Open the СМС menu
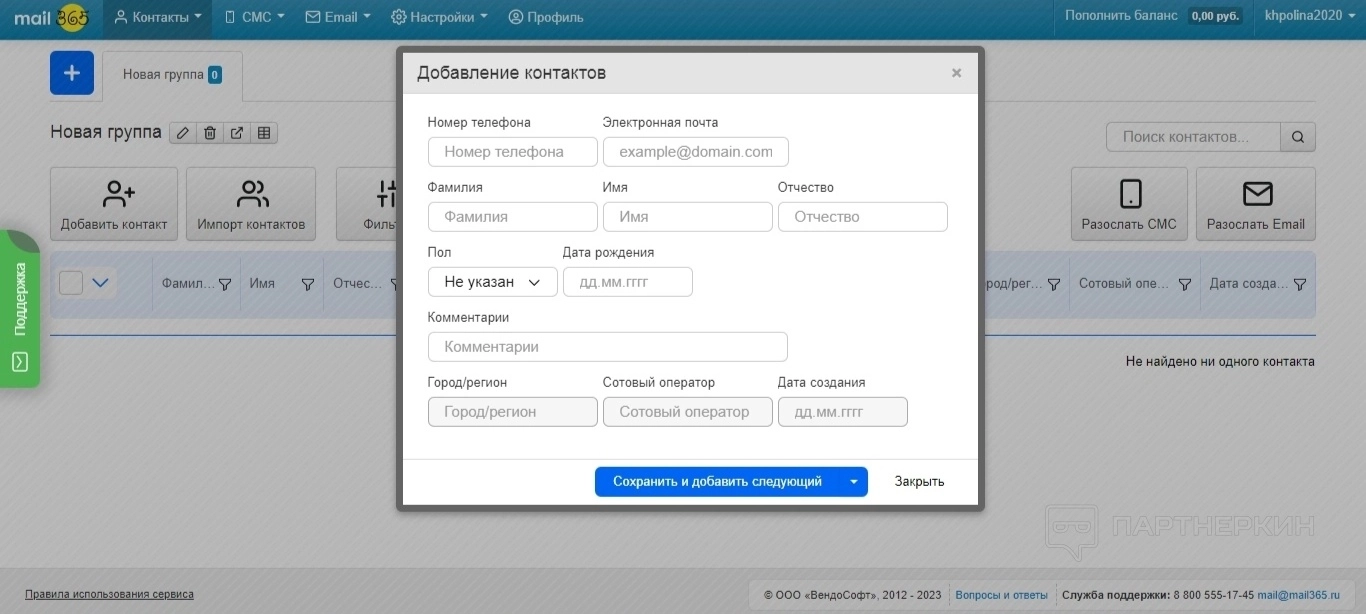 point(255,17)
